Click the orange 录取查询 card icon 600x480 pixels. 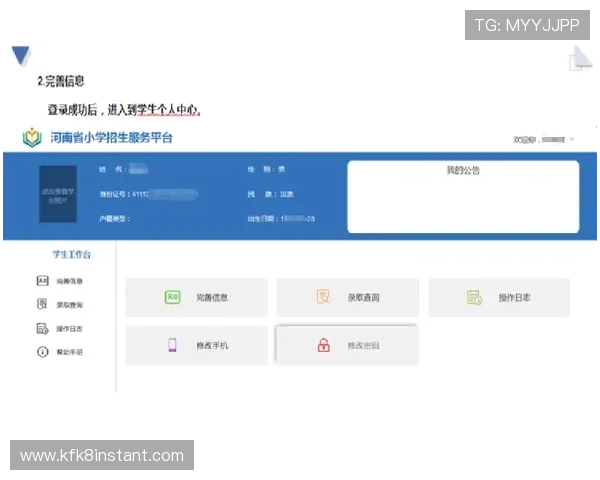323,297
